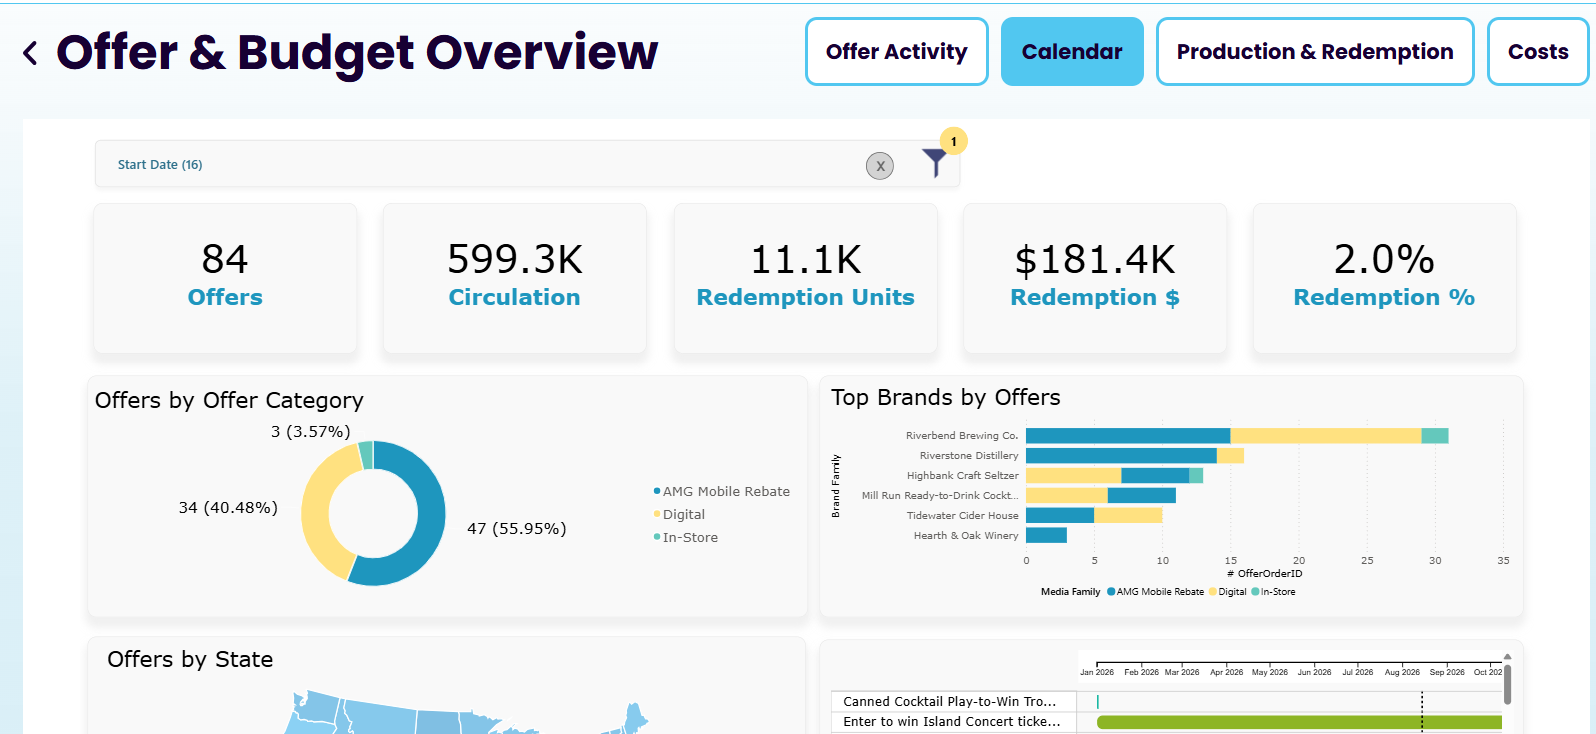The height and width of the screenshot is (734, 1596).
Task: Click the 47 (55.95%) donut label
Action: point(516,528)
